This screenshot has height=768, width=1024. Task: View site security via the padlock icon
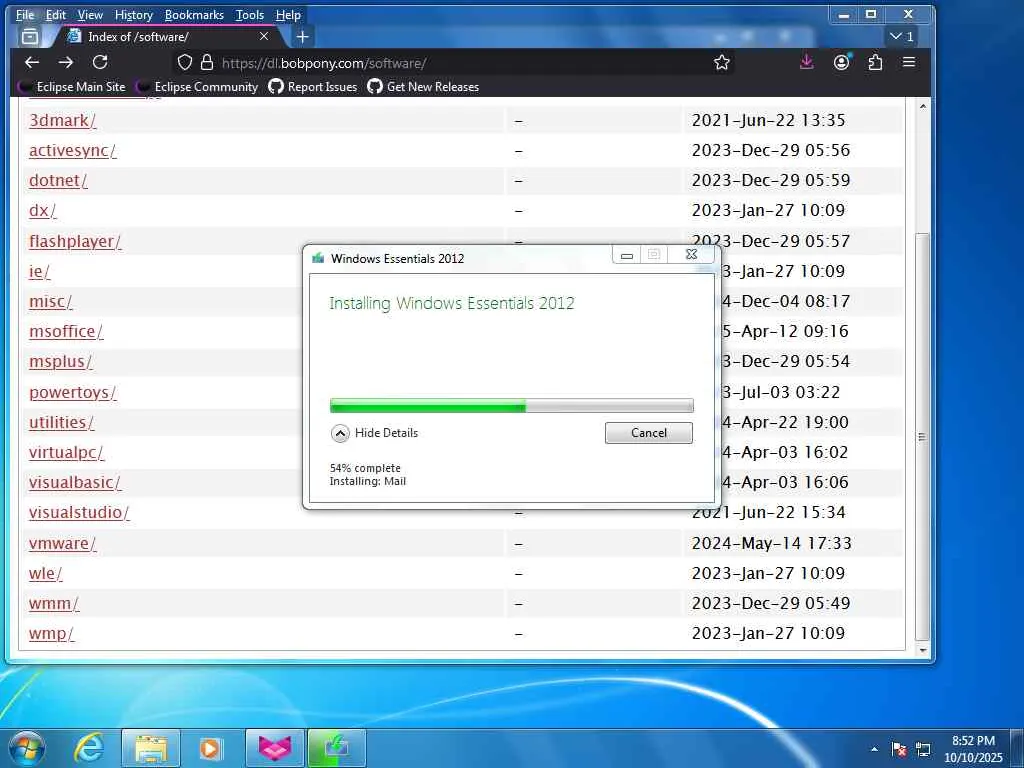click(207, 63)
